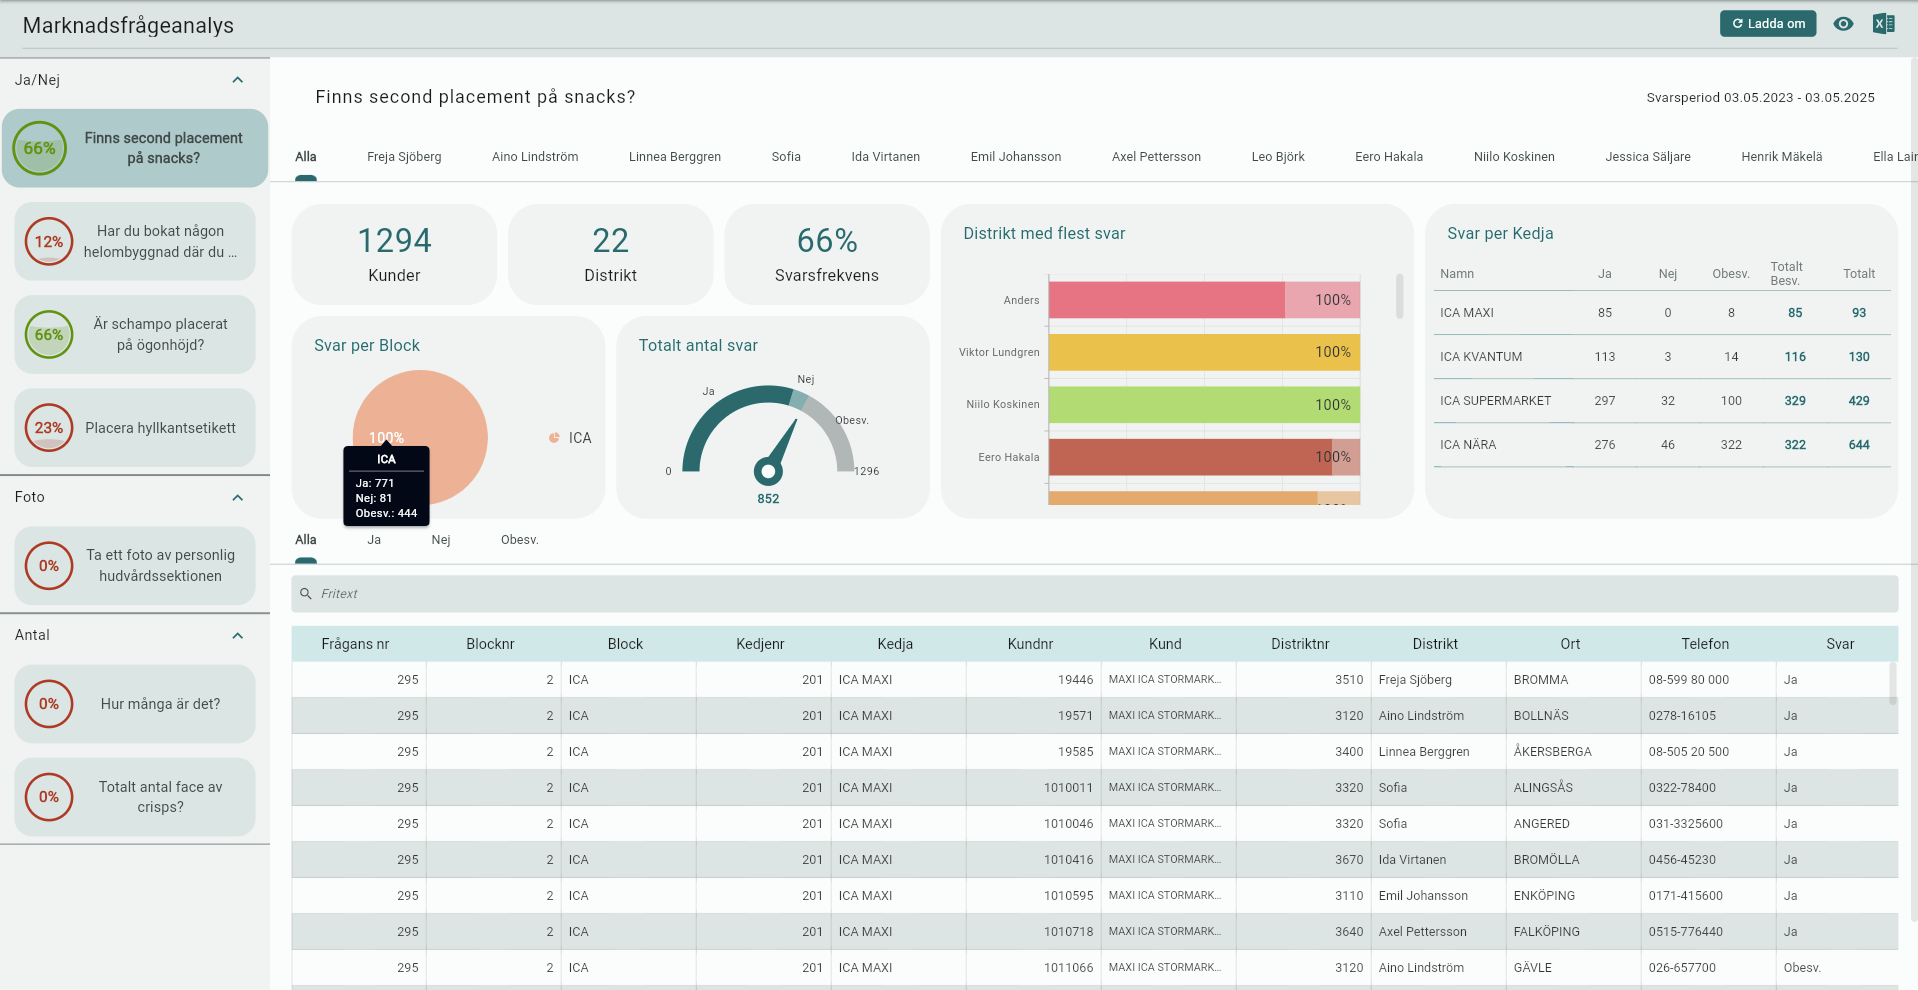Click the Fritext search input
This screenshot has height=990, width=1918.
[1094, 593]
